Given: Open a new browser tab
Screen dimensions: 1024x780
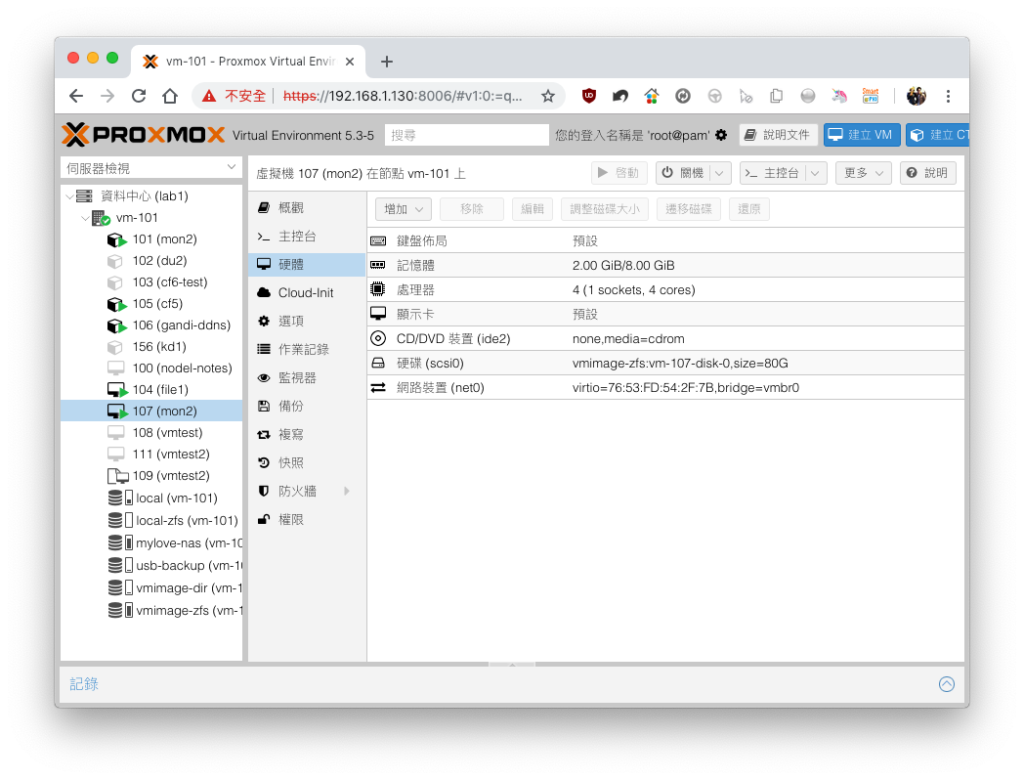Looking at the screenshot, I should point(387,61).
